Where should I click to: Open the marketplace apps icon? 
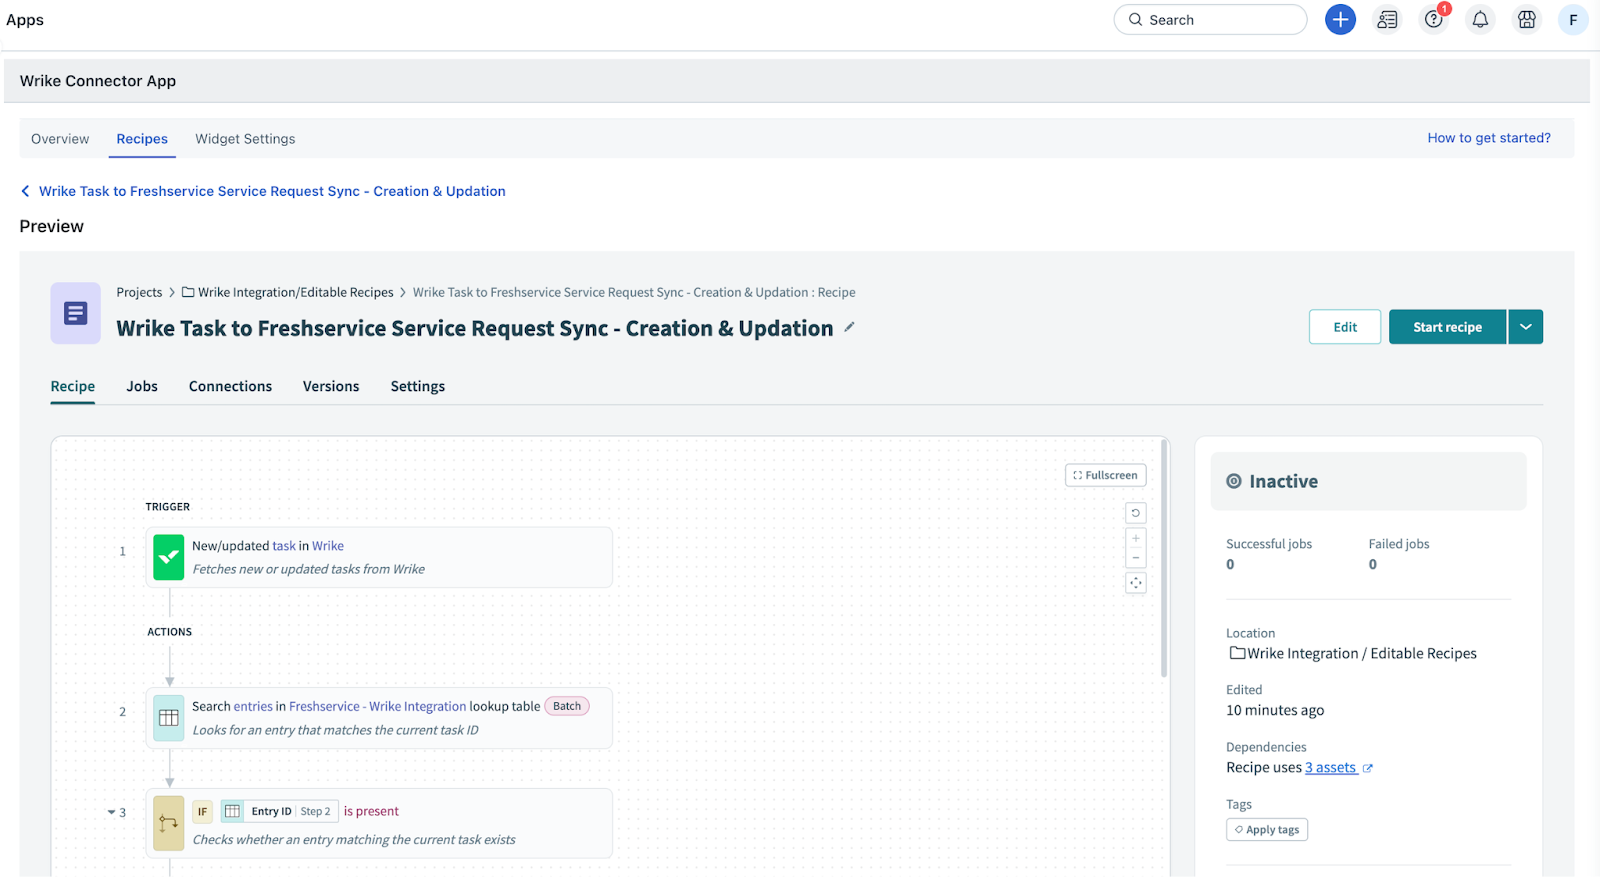point(1527,19)
